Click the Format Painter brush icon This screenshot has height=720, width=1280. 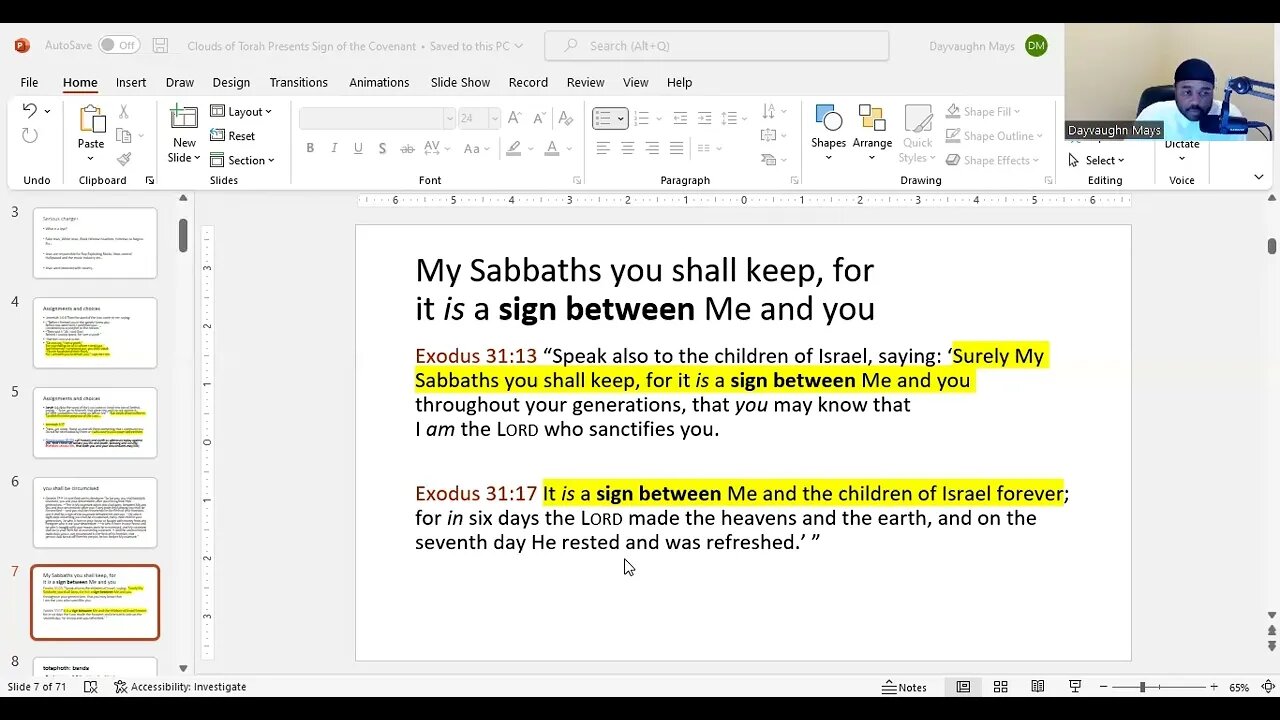[x=124, y=159]
